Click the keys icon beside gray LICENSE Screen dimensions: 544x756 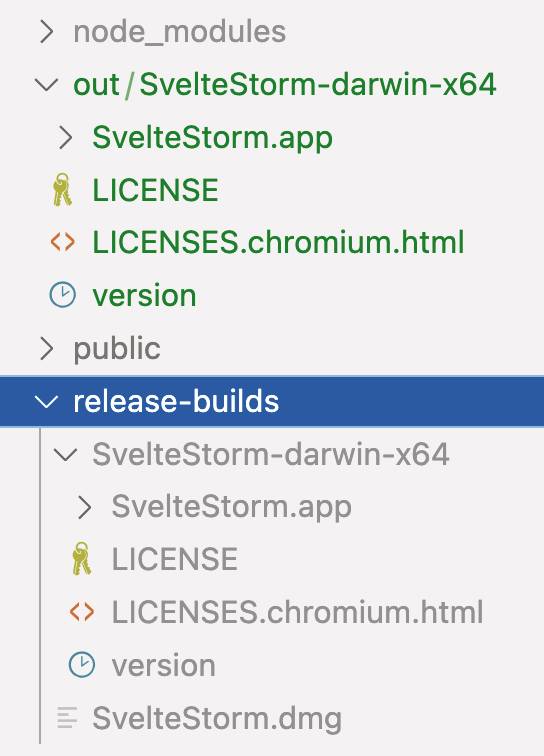point(82,559)
